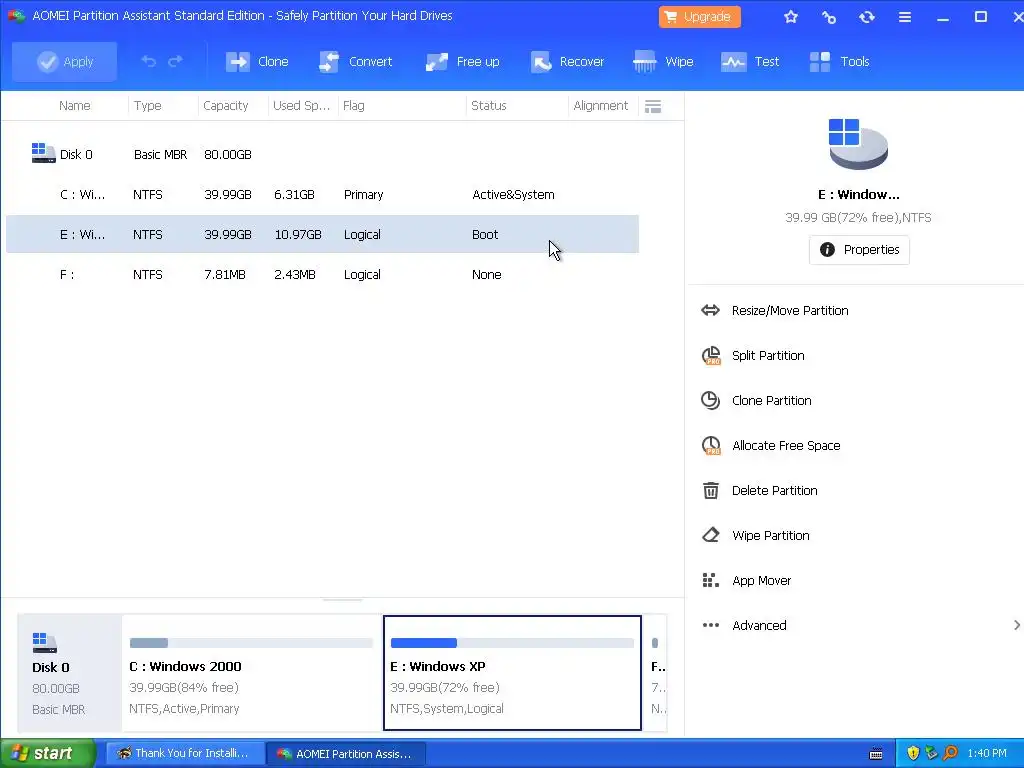The width and height of the screenshot is (1024, 768).
Task: Click the Wipe Partition eraser icon
Action: pos(711,536)
